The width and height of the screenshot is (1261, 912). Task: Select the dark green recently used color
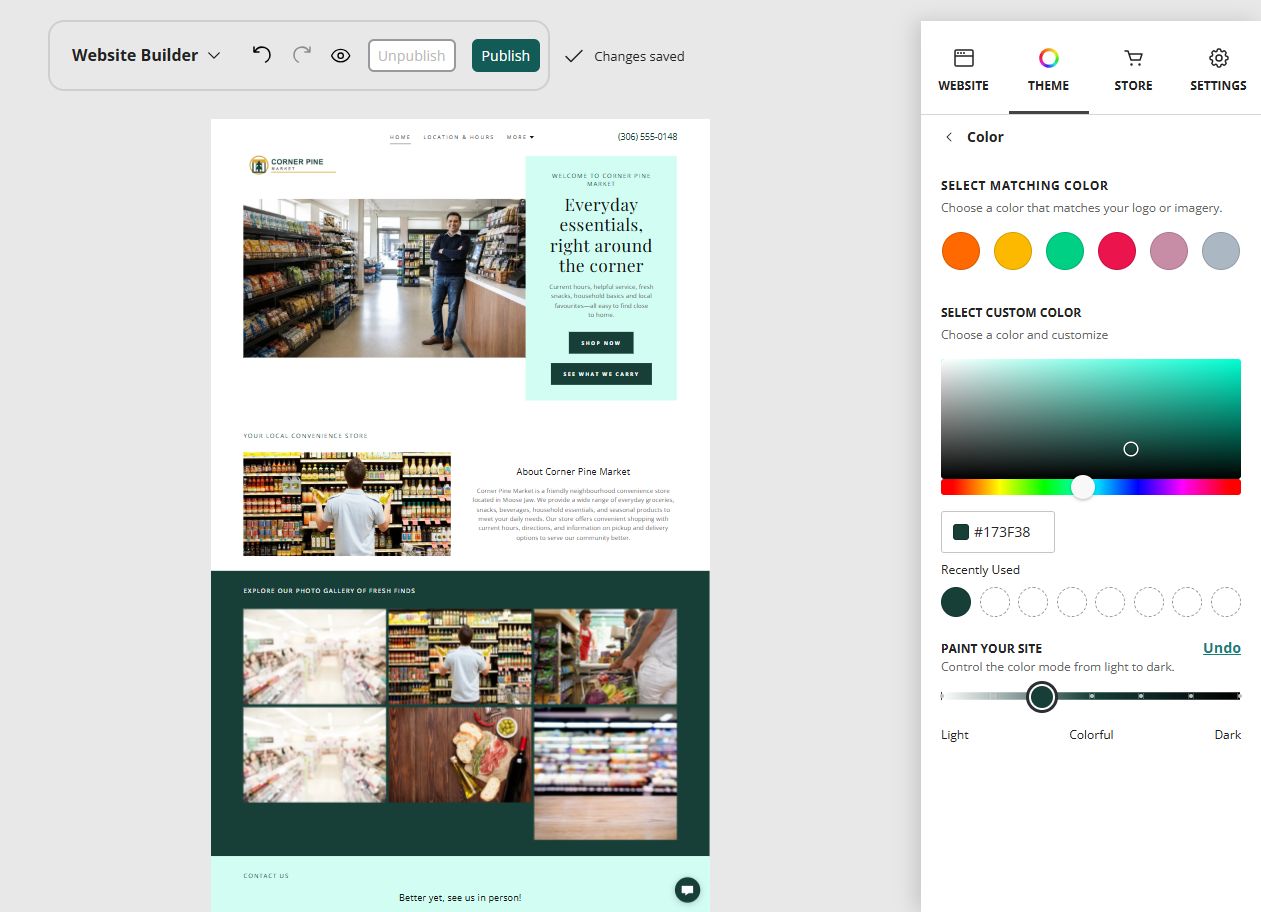(x=956, y=602)
